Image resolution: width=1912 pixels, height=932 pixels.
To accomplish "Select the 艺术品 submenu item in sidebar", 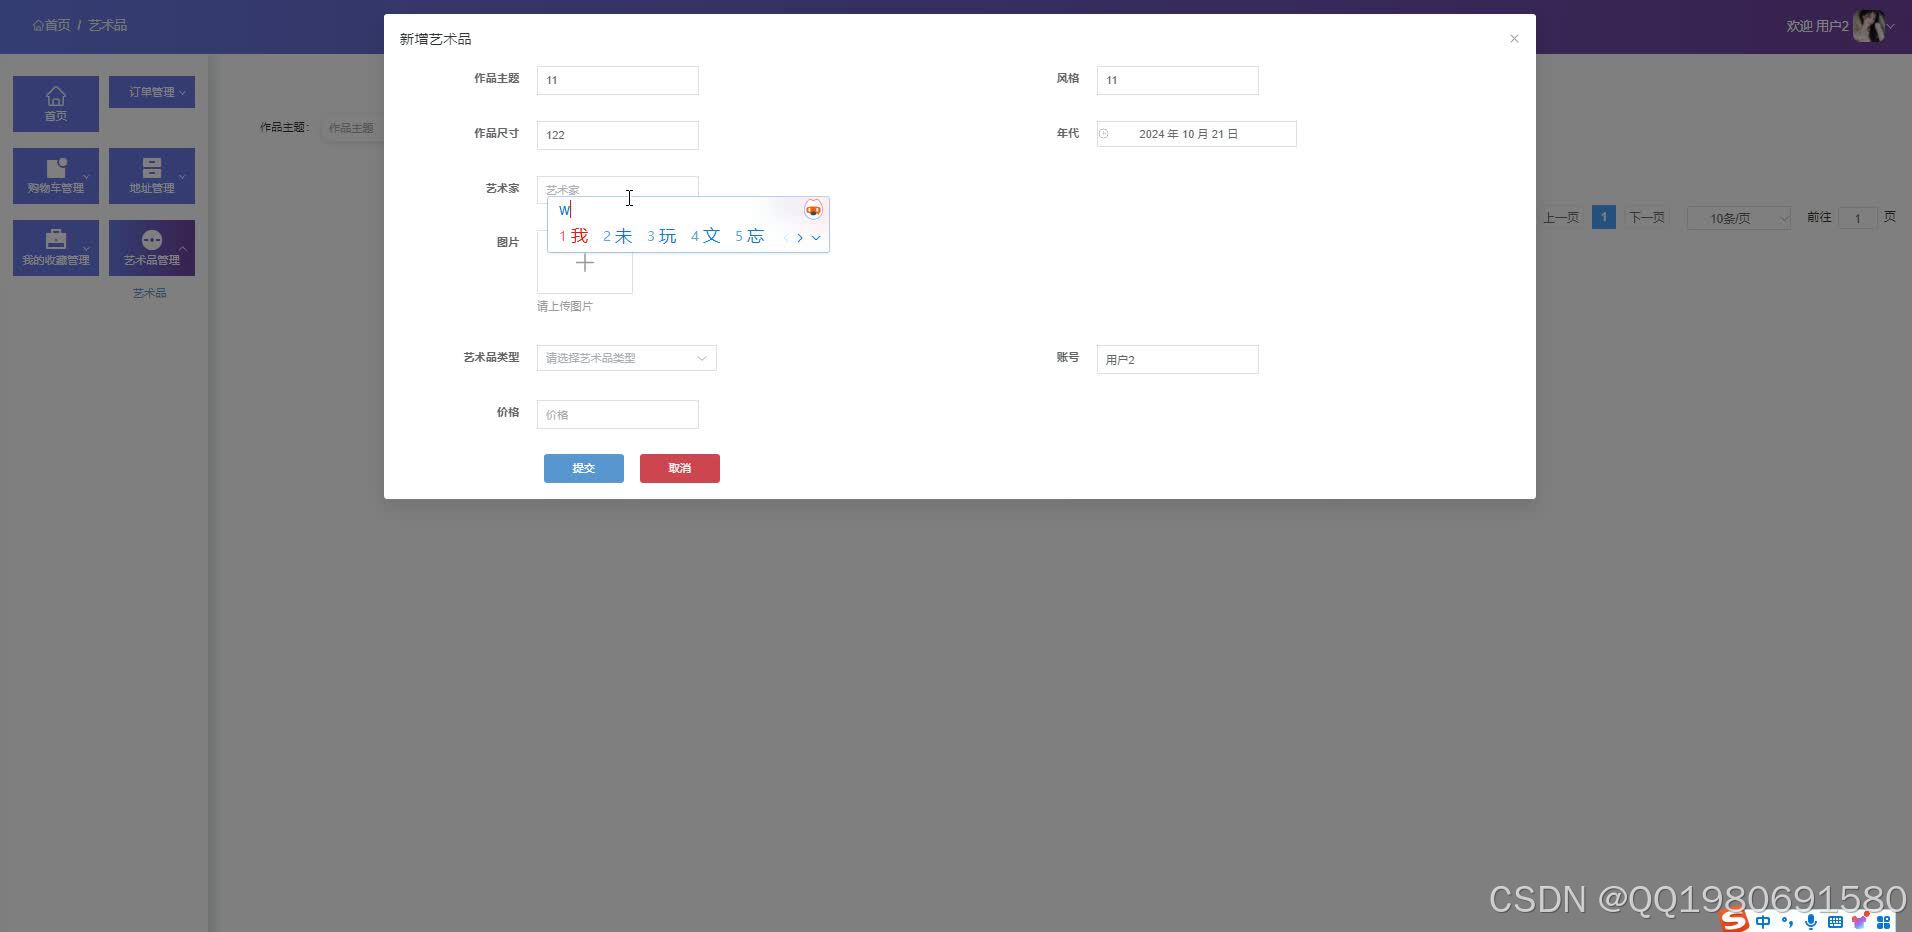I will coord(150,293).
